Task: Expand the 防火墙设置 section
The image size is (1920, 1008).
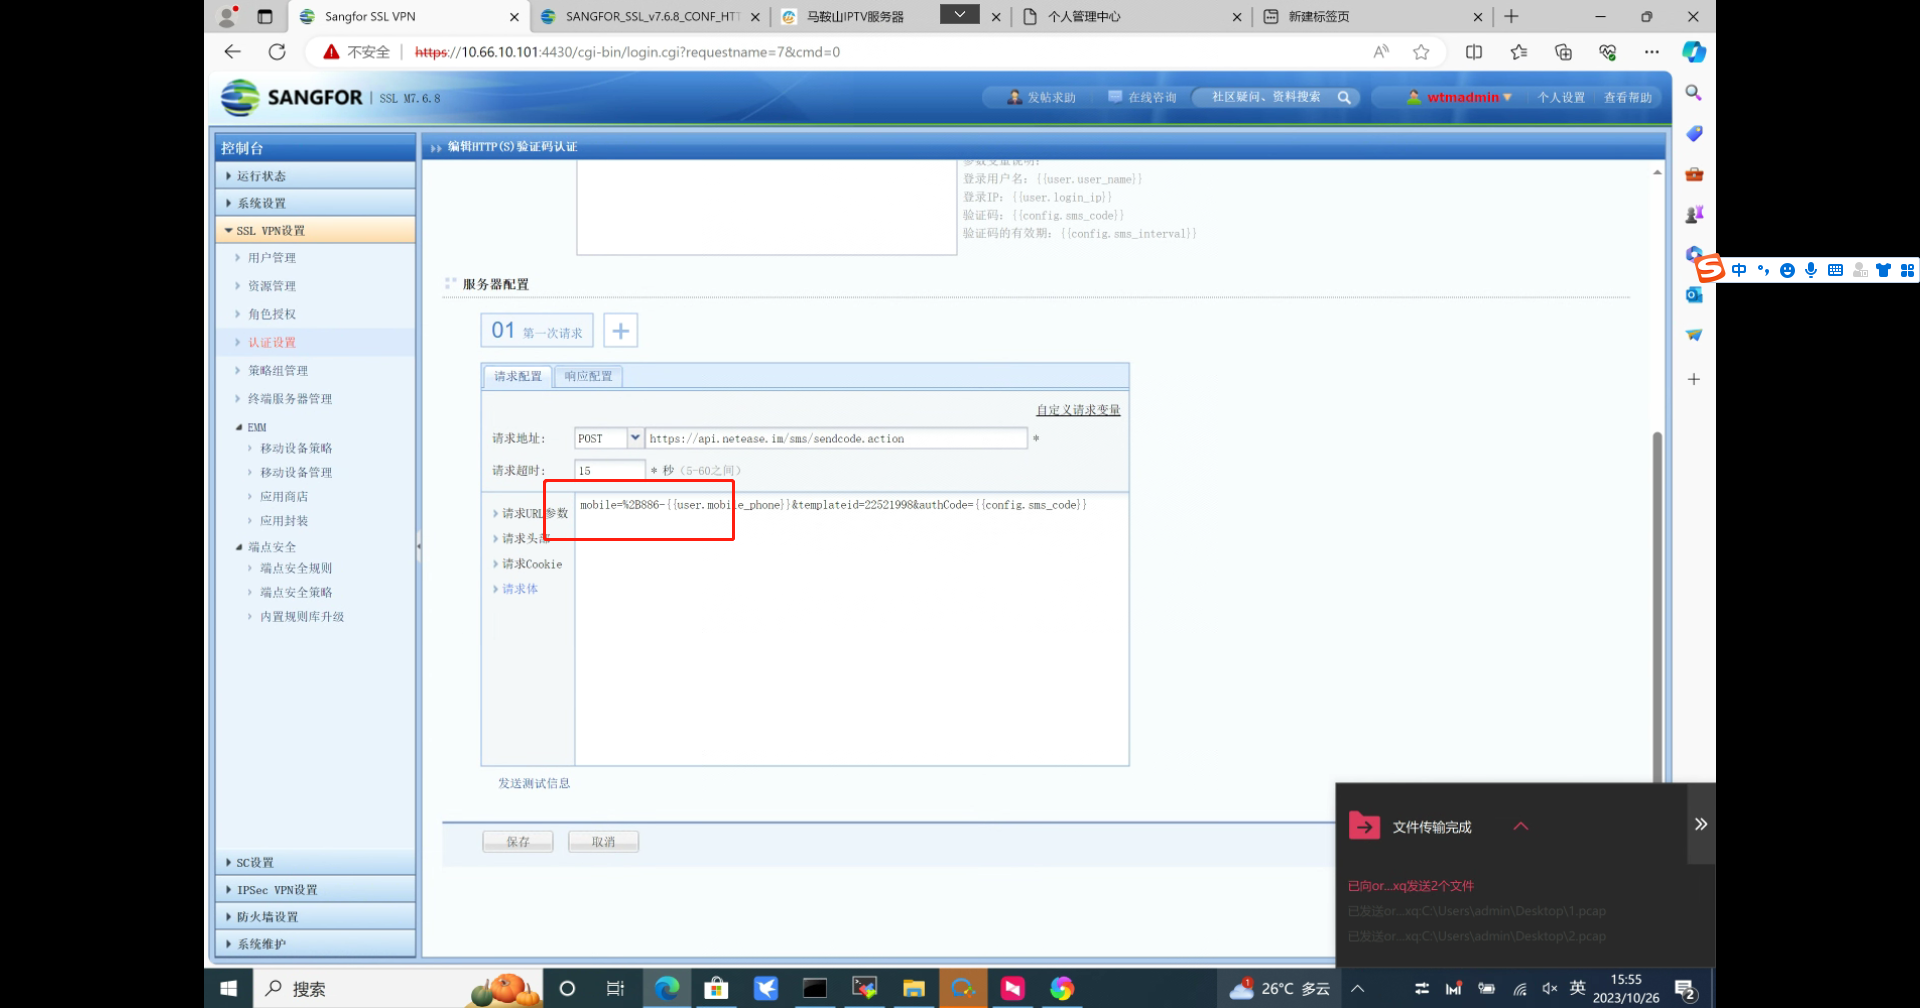Action: click(x=267, y=917)
